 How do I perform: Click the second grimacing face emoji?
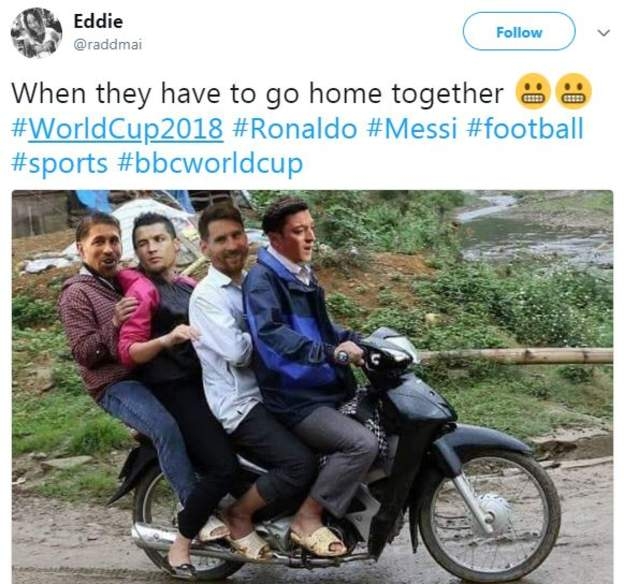coord(573,92)
